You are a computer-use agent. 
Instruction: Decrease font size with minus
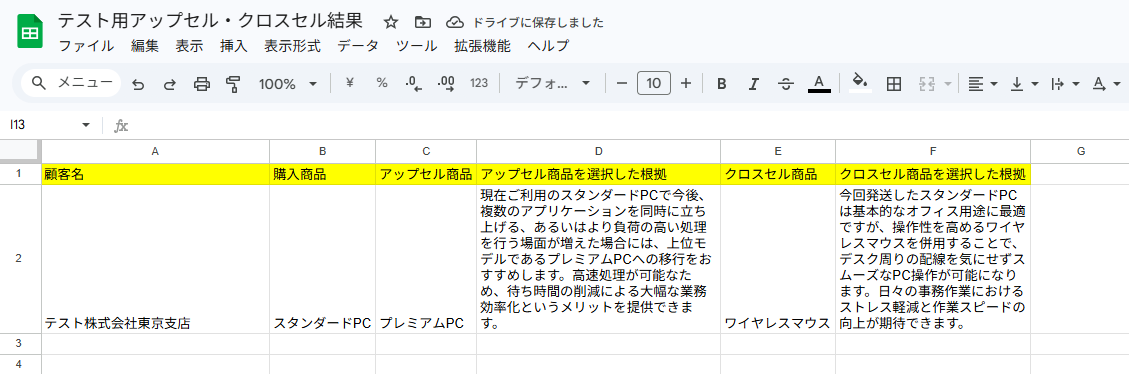pyautogui.click(x=622, y=84)
